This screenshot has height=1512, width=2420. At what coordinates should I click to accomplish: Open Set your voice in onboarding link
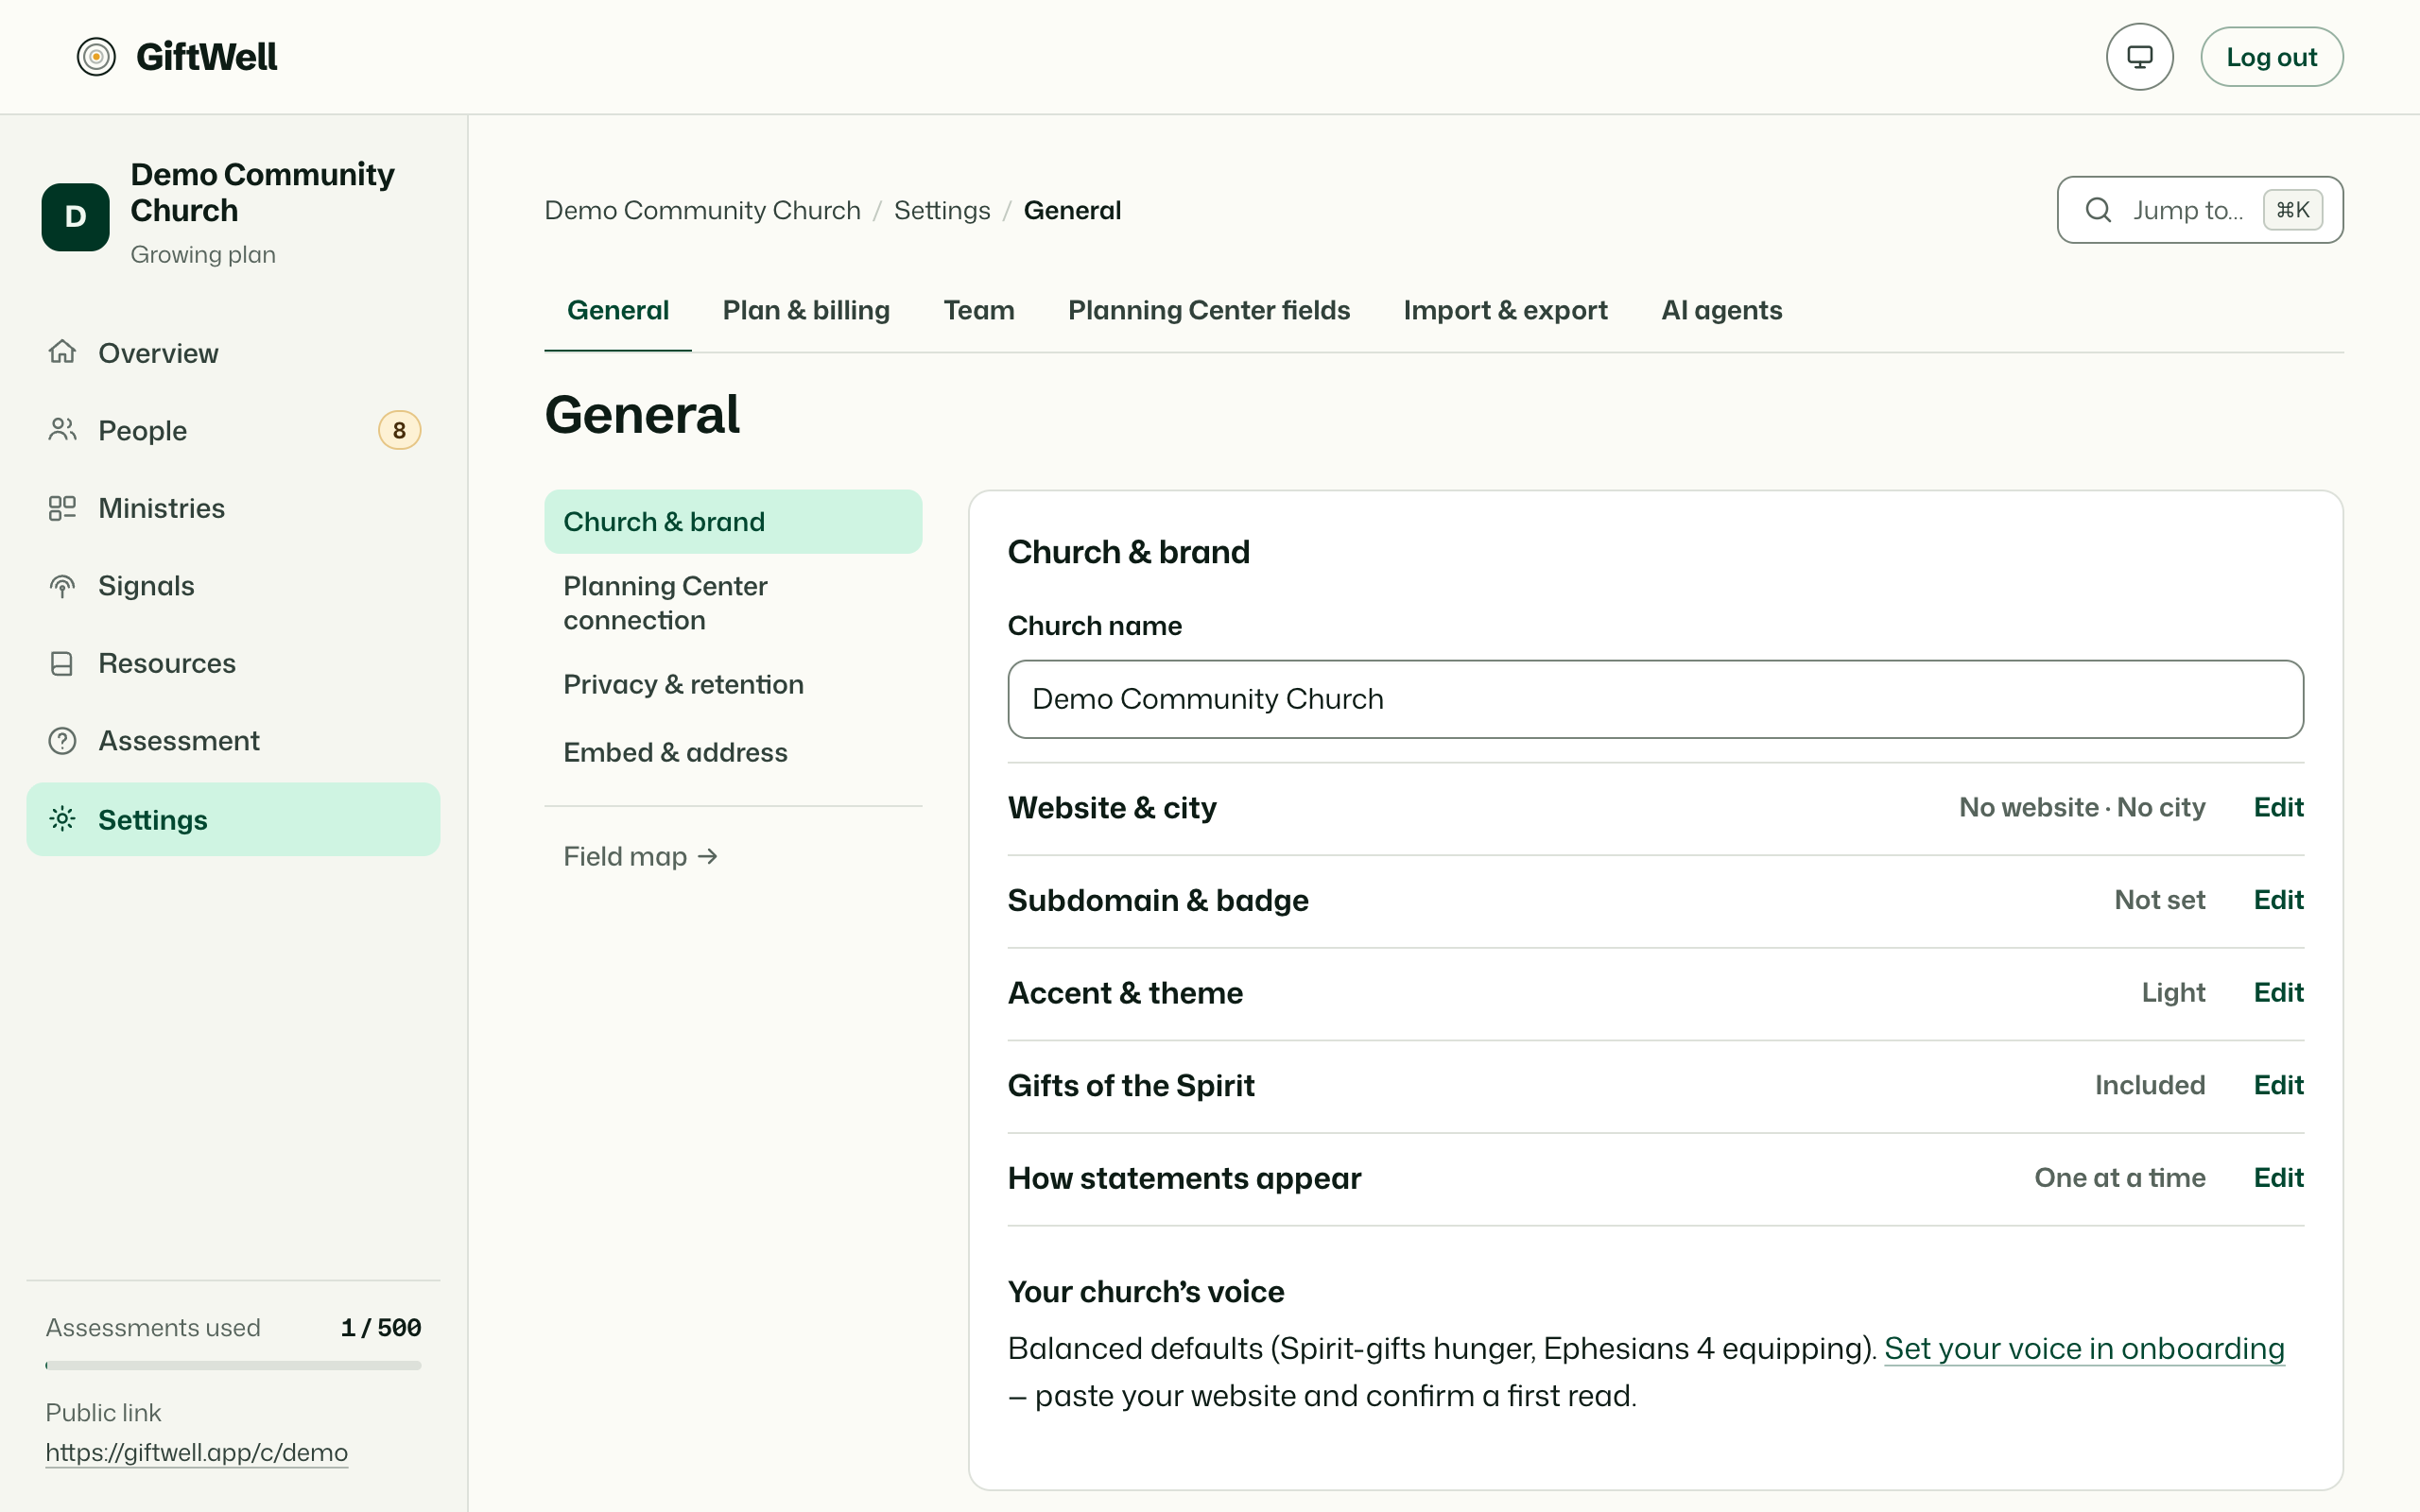[2084, 1349]
